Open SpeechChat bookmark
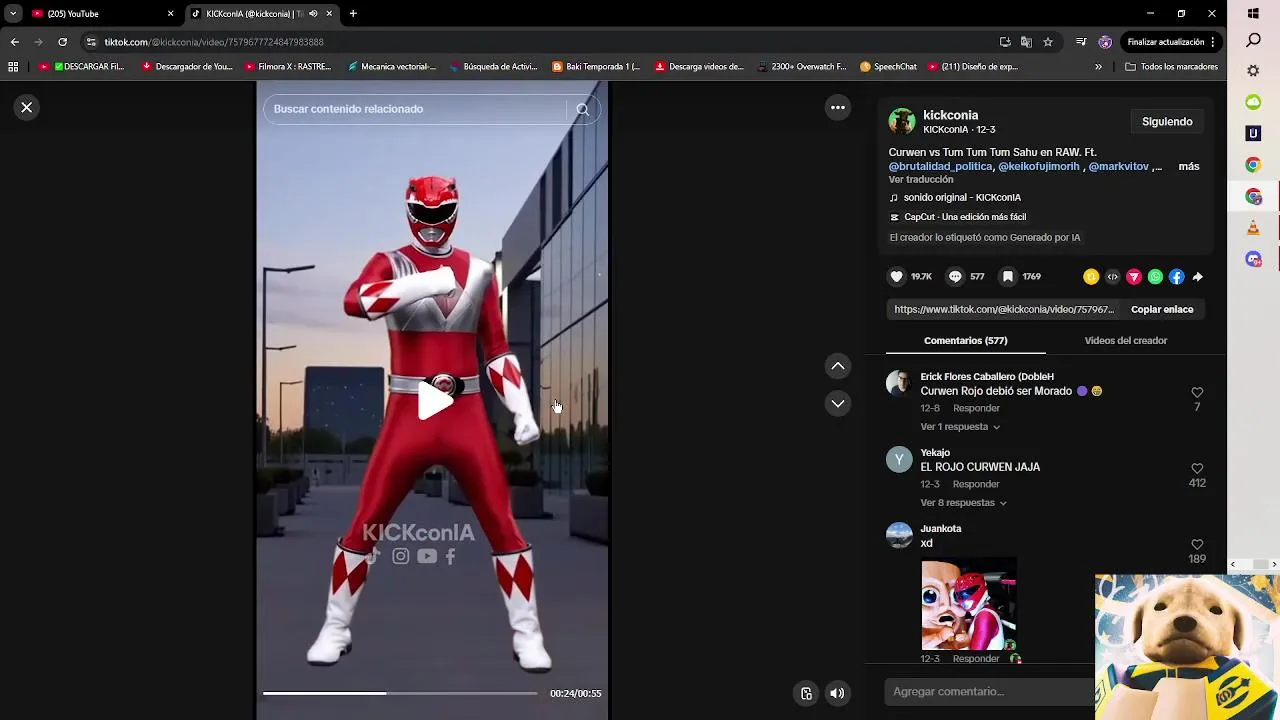 click(x=888, y=67)
